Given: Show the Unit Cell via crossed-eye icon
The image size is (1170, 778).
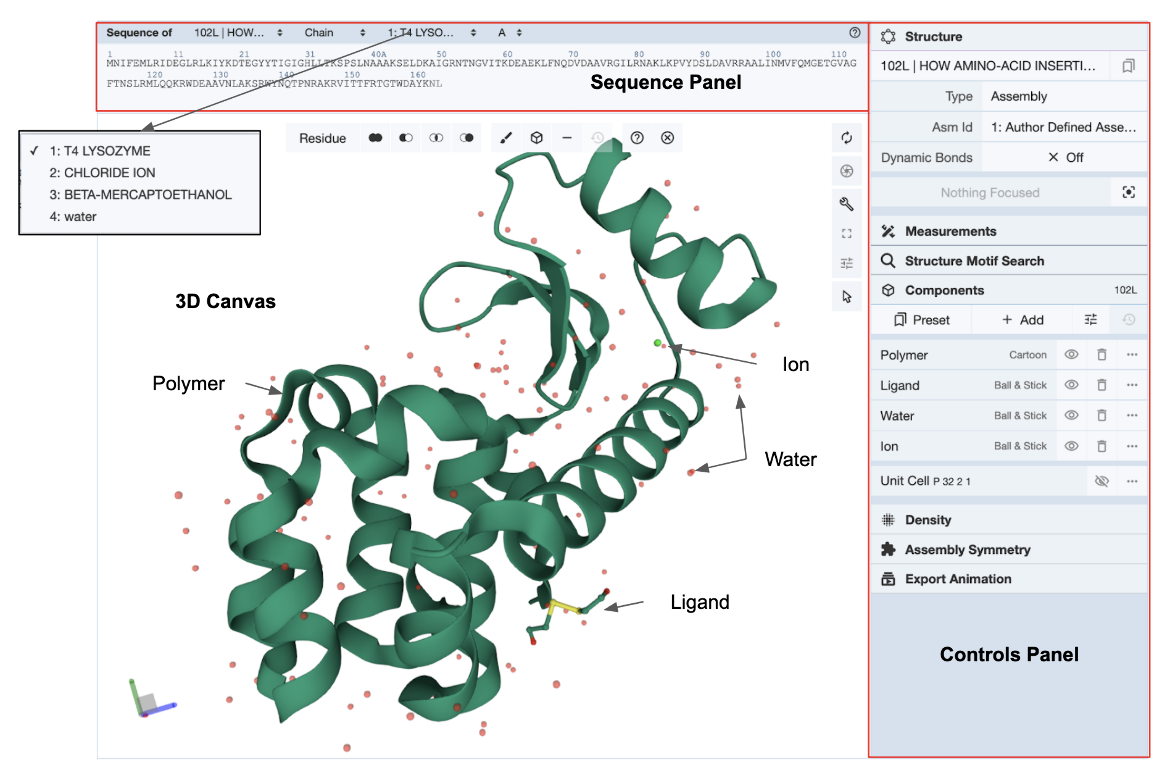Looking at the screenshot, I should click(1101, 481).
